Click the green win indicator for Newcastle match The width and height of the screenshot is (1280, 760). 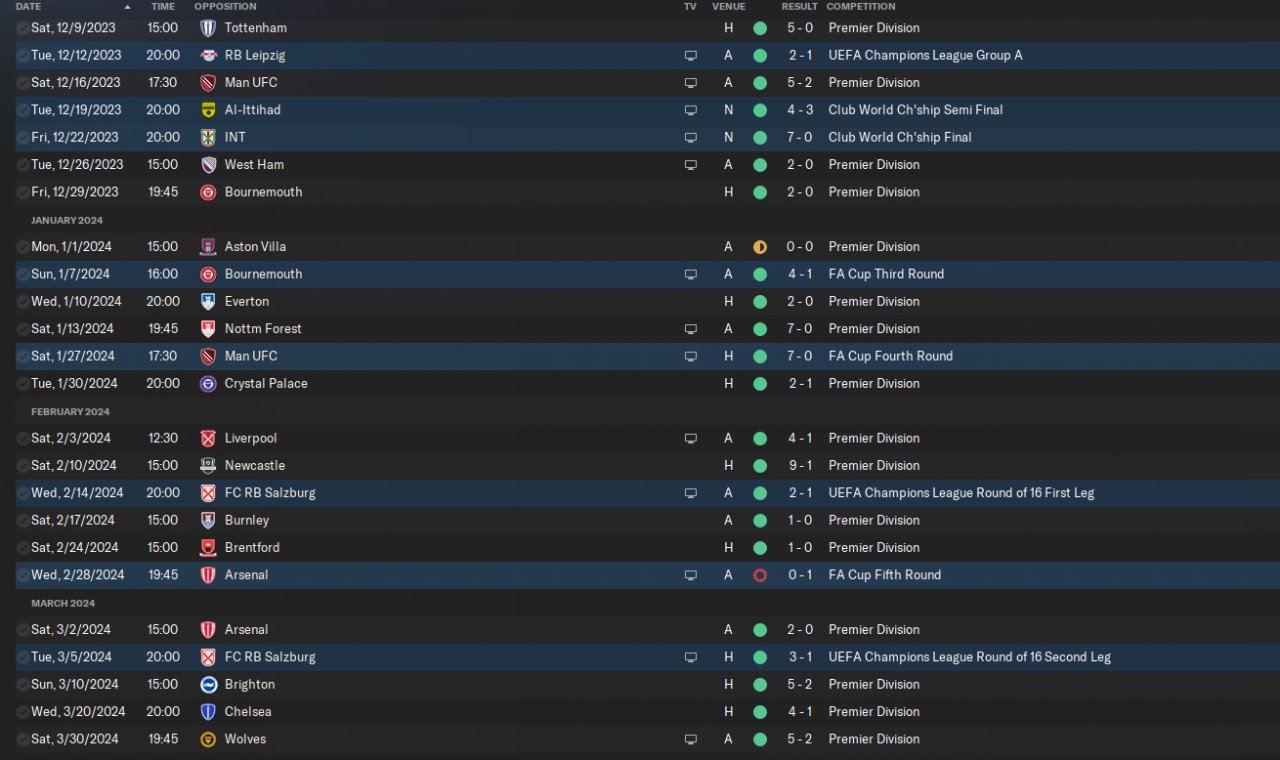[760, 465]
